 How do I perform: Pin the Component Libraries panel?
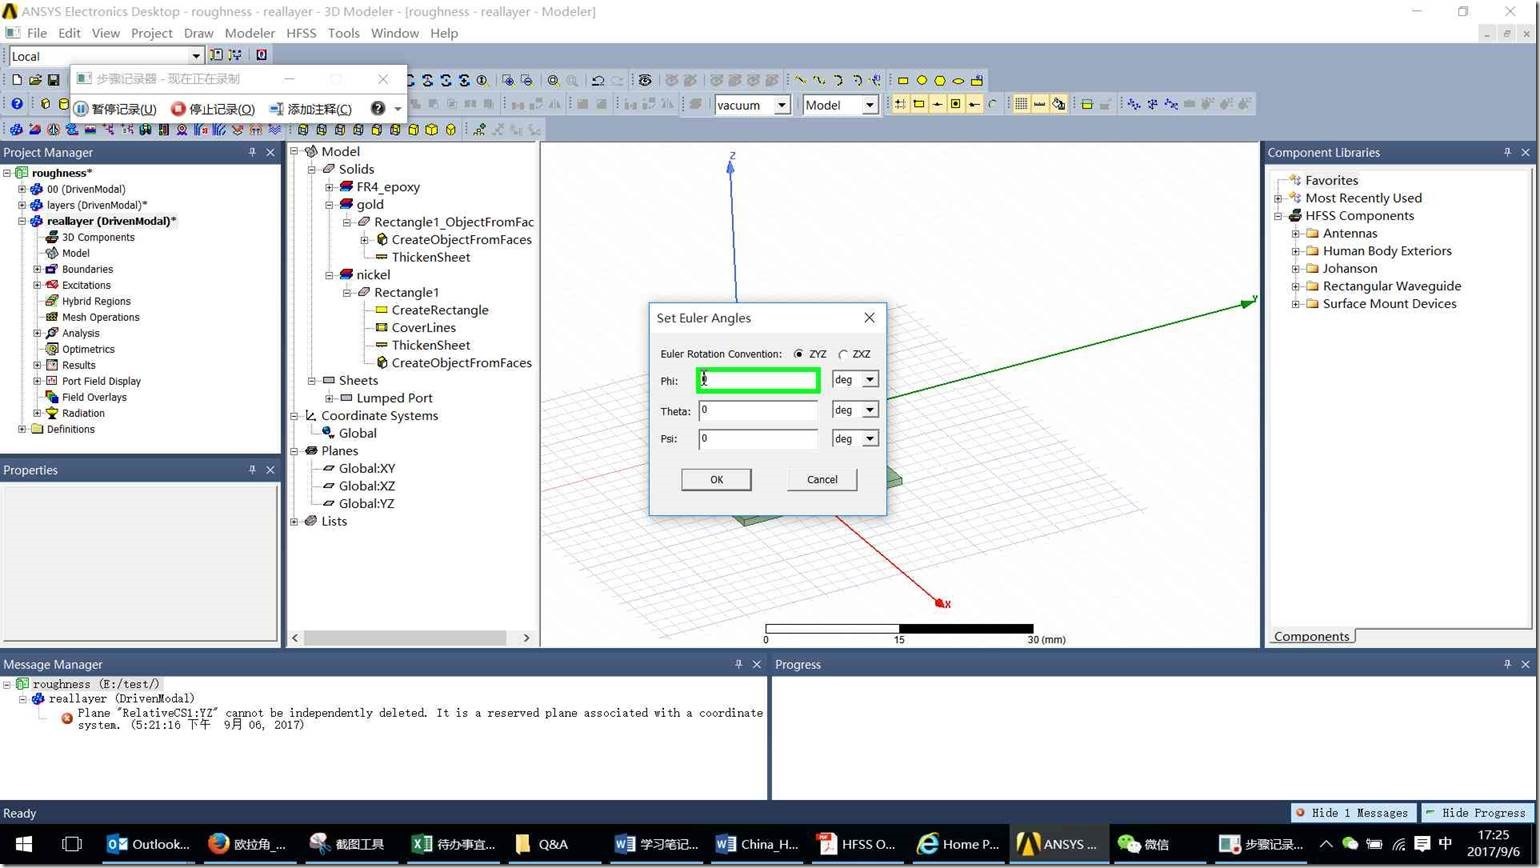pyautogui.click(x=1507, y=152)
